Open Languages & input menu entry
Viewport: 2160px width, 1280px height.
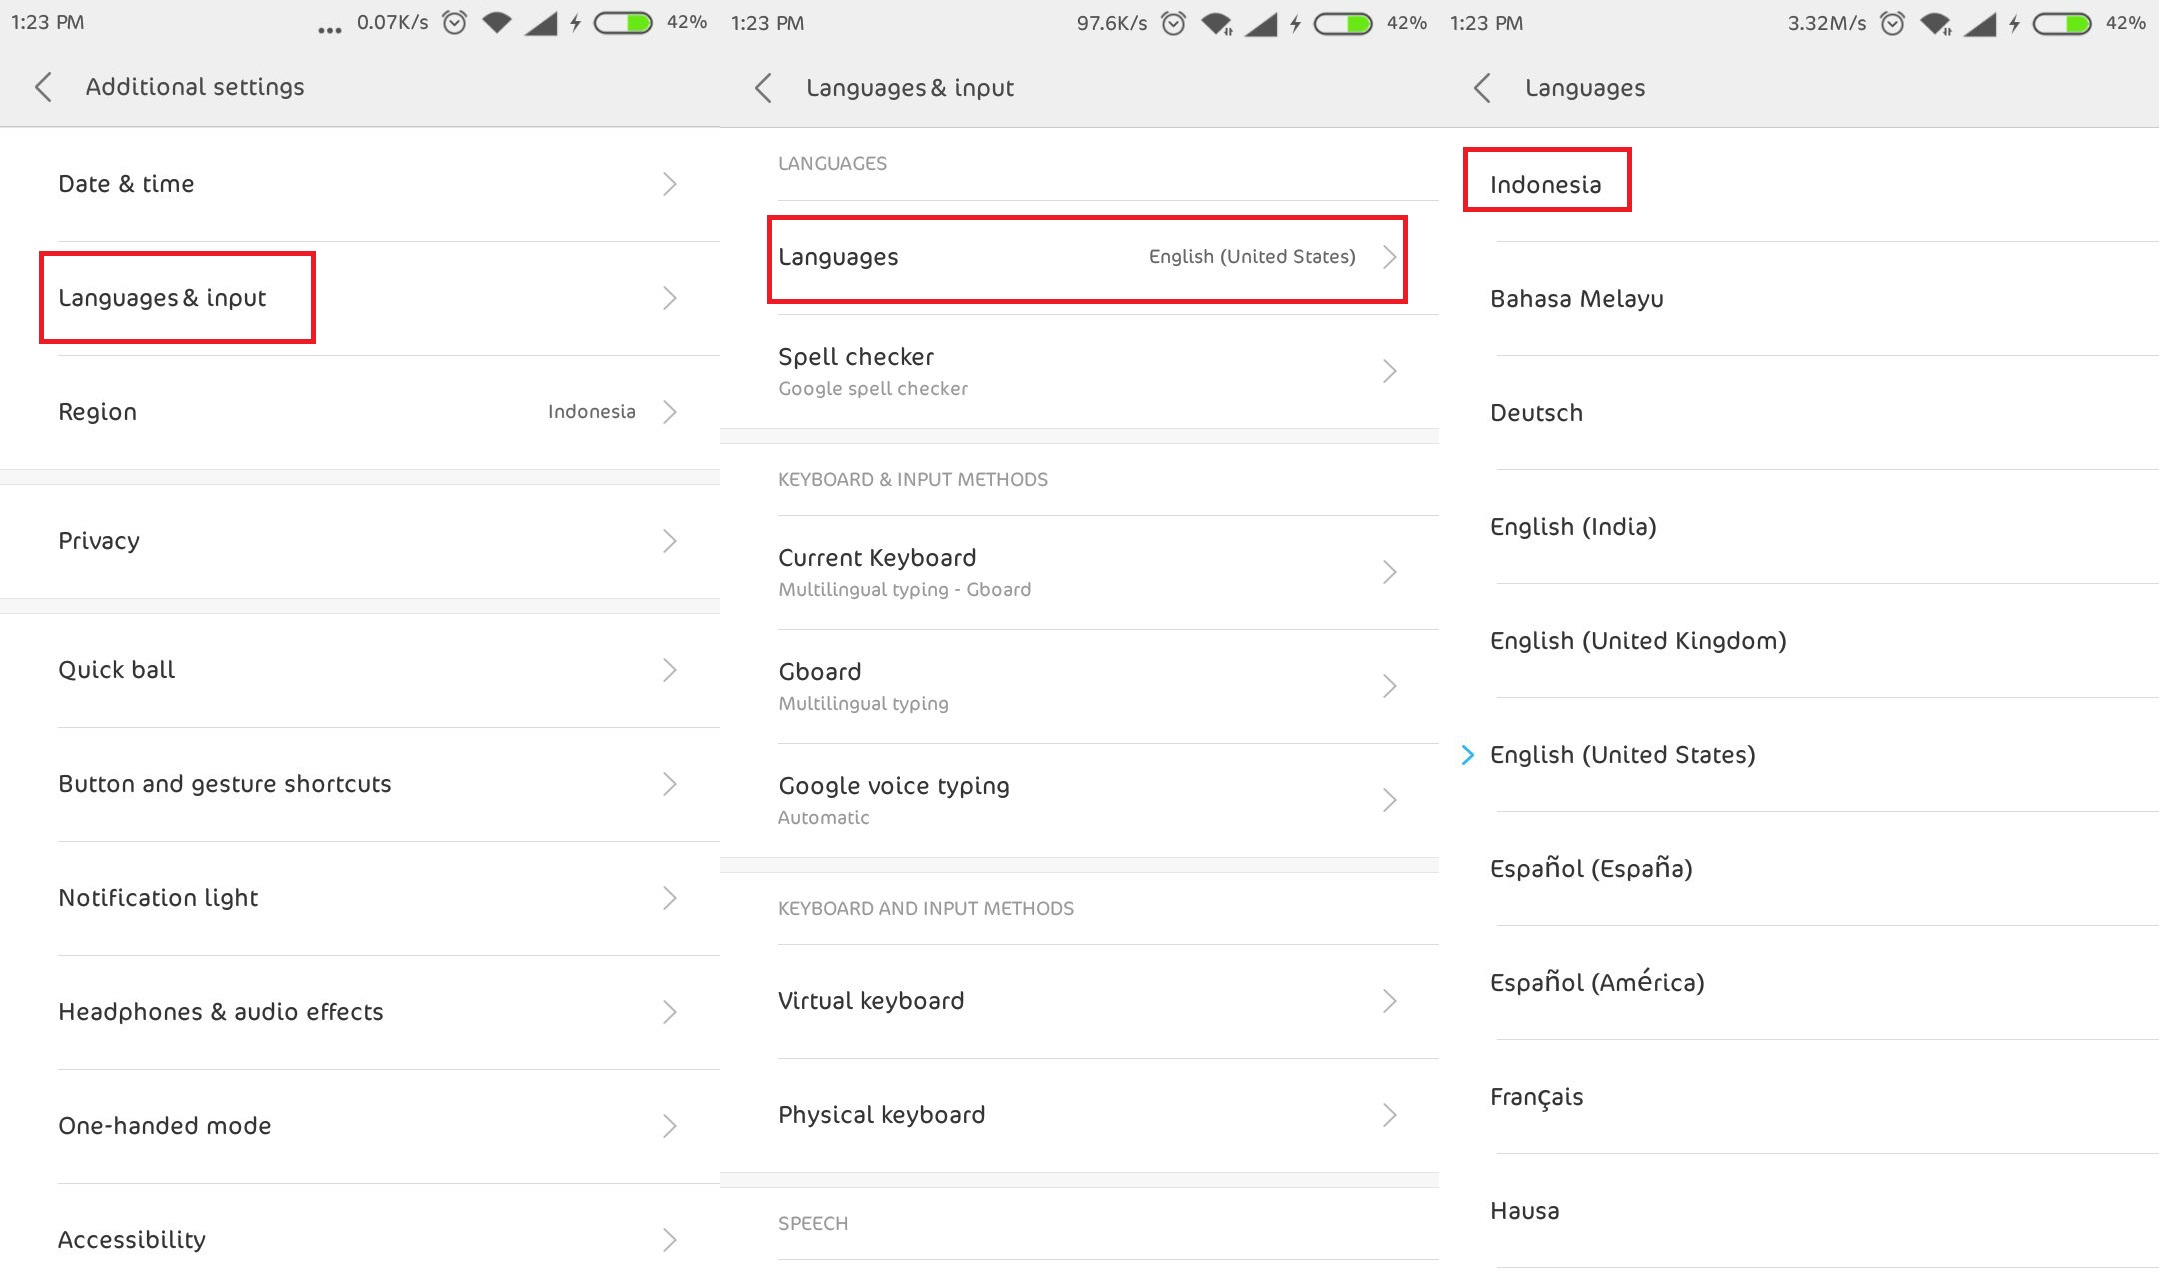coord(176,298)
